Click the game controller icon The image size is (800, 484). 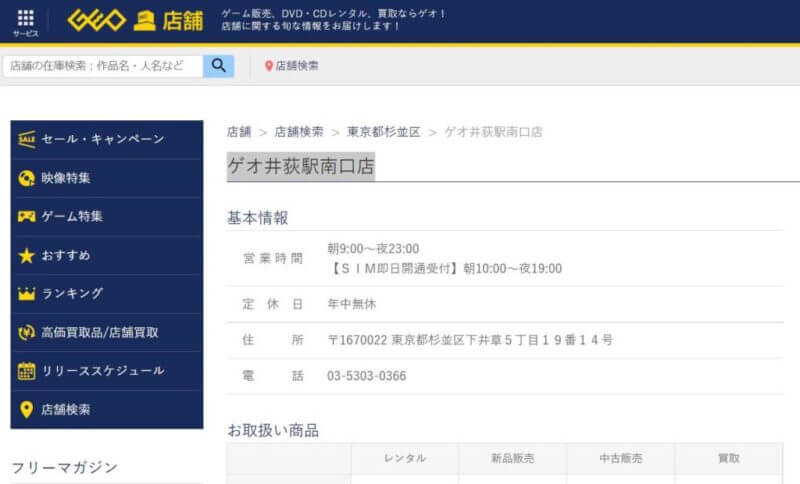pos(27,216)
